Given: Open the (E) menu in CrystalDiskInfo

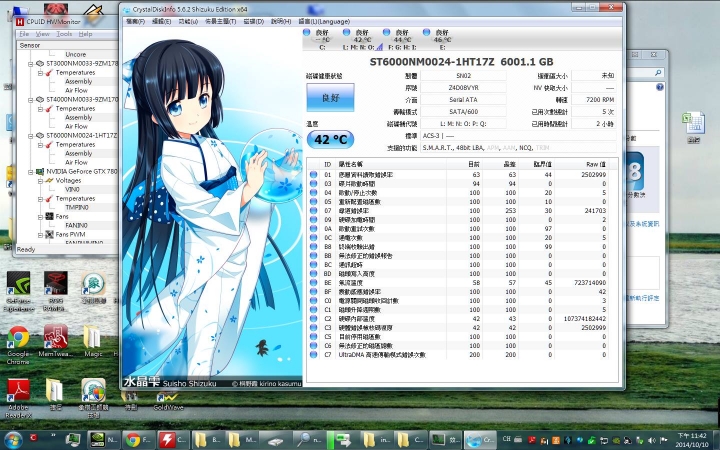Looking at the screenshot, I should pyautogui.click(x=161, y=22).
